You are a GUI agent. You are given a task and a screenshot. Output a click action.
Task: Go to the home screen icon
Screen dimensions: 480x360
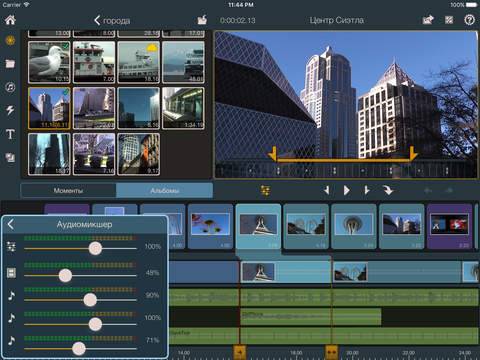coord(10,20)
